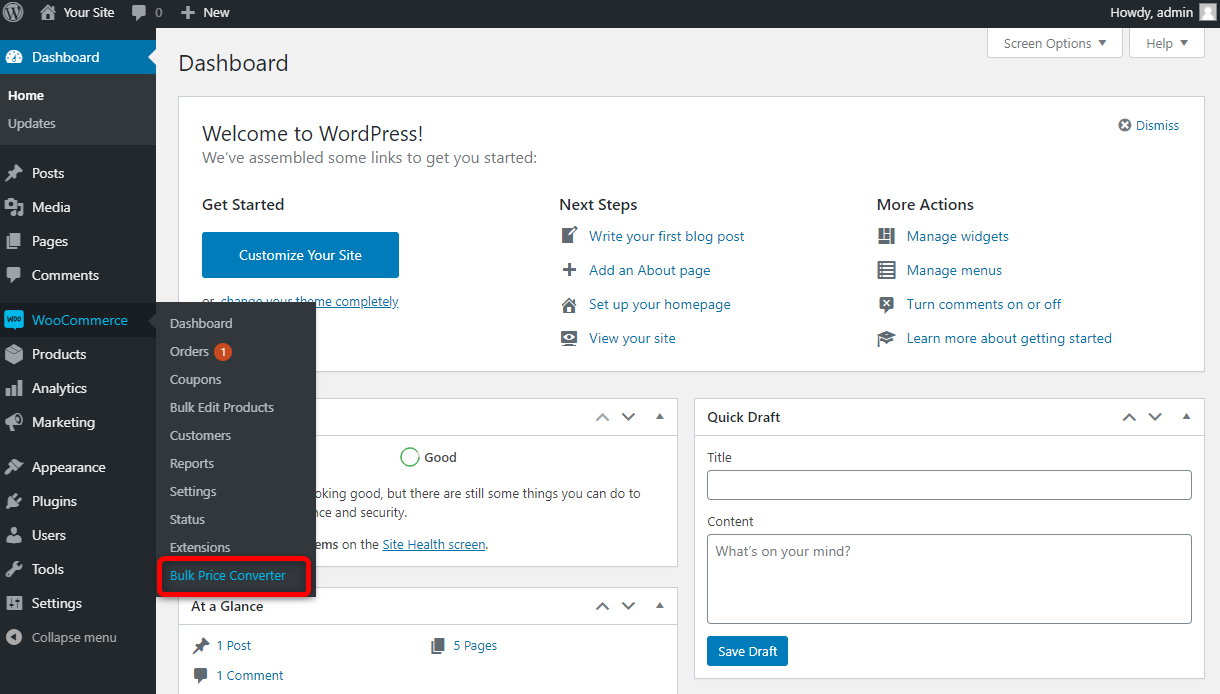1220x694 pixels.
Task: Click the Appearance brush icon
Action: click(x=14, y=467)
